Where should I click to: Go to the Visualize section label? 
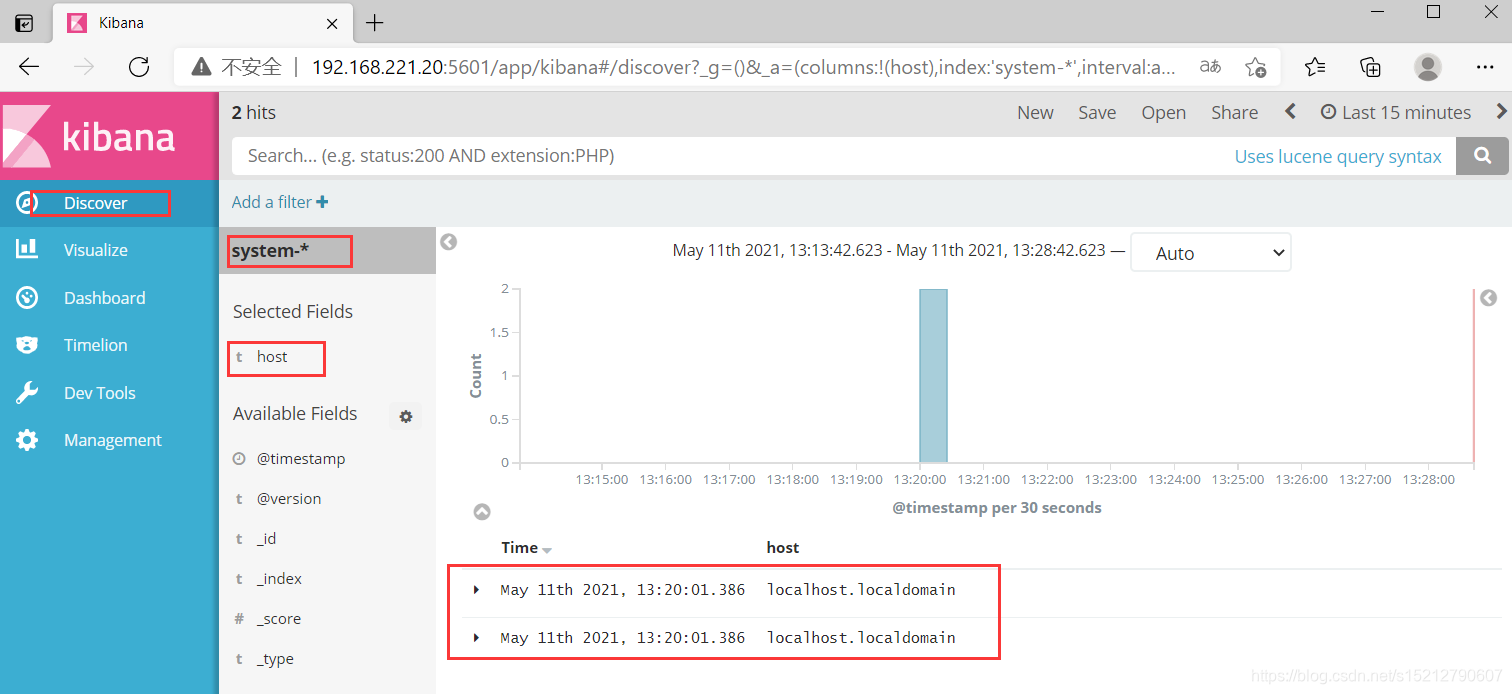pos(96,250)
